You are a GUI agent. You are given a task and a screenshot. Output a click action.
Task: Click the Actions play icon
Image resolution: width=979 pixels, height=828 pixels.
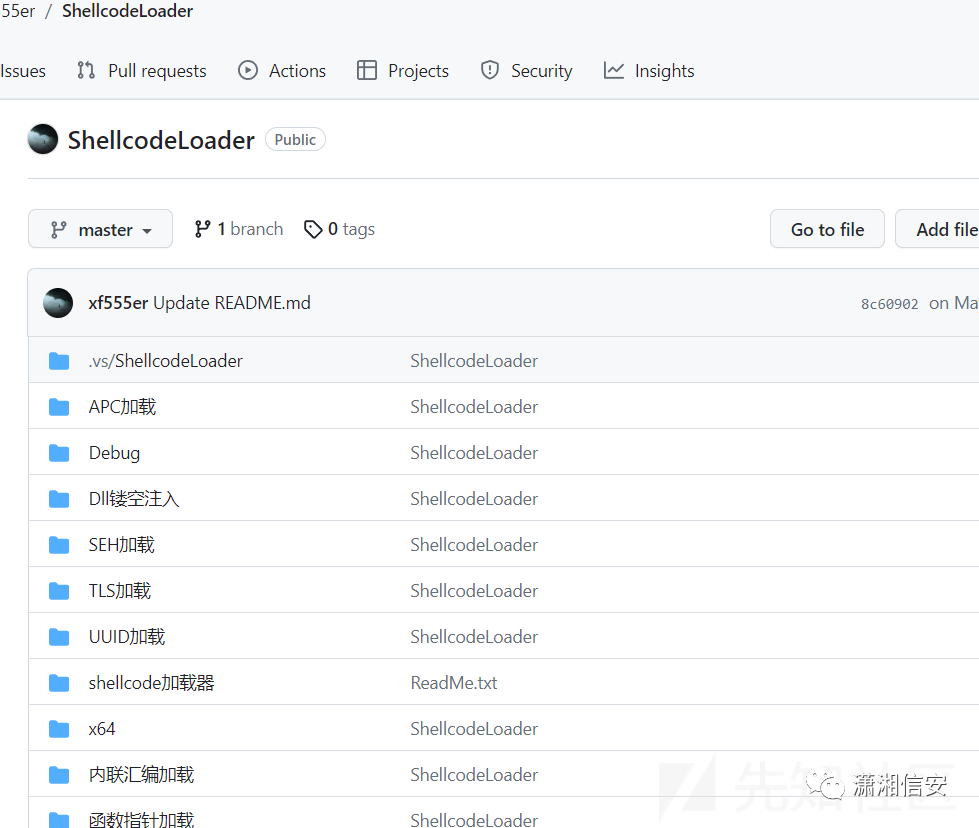click(248, 71)
